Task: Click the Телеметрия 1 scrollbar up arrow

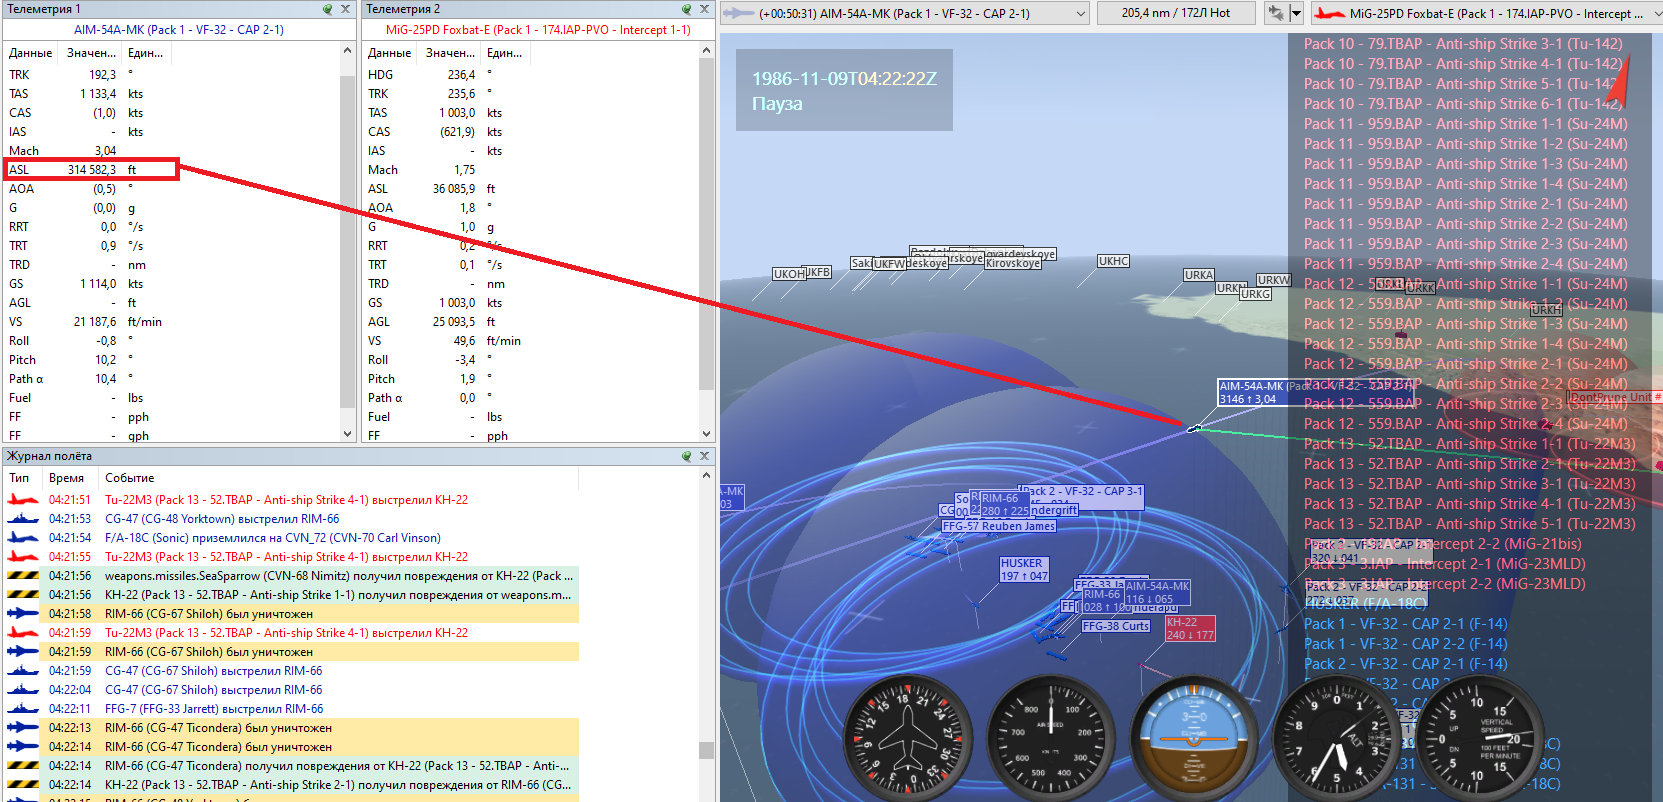Action: pos(348,50)
